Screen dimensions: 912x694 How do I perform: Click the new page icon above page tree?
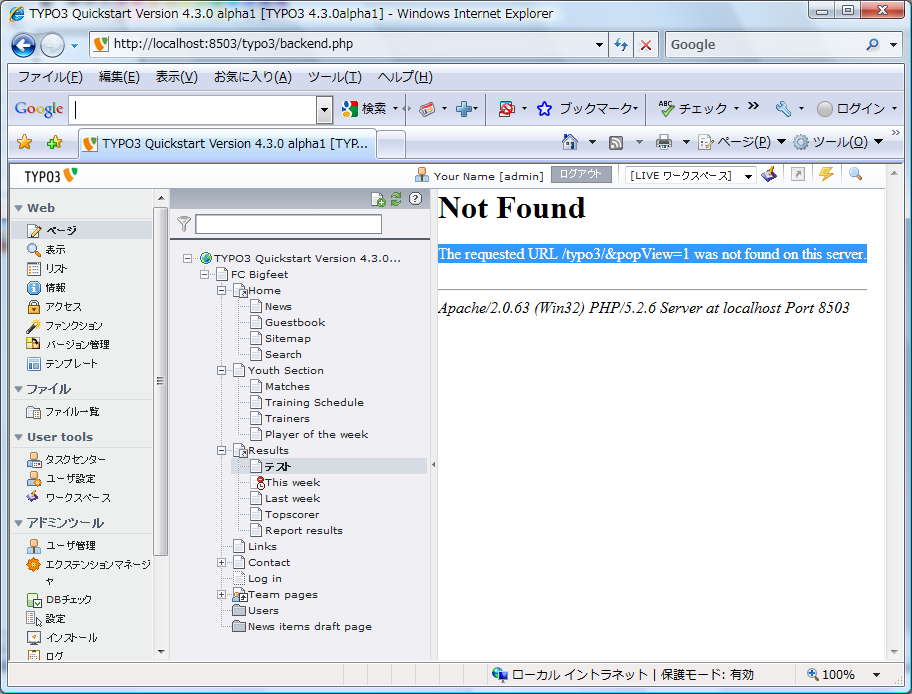coord(378,199)
